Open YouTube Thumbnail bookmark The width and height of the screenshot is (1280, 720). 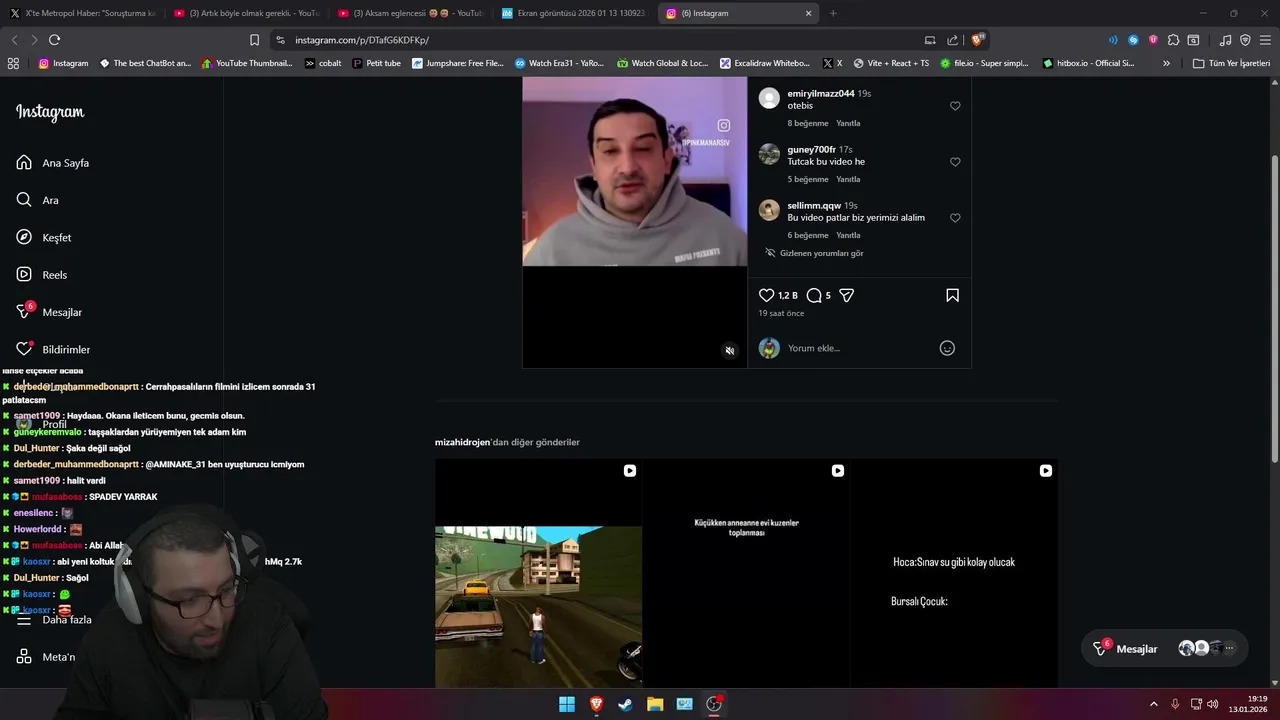point(247,63)
